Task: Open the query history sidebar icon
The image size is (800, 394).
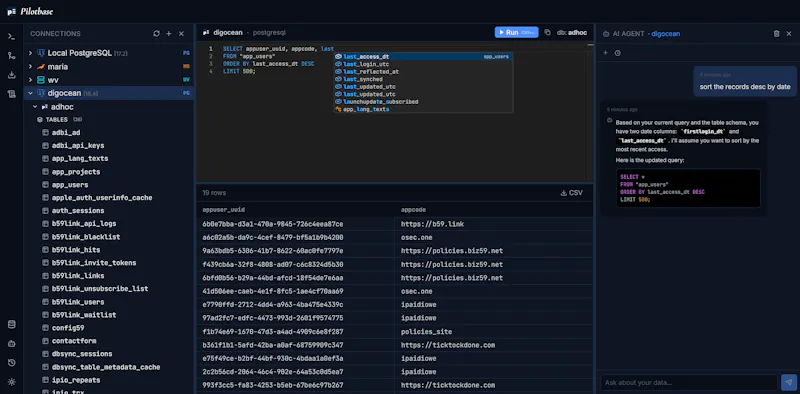Action: pos(11,363)
